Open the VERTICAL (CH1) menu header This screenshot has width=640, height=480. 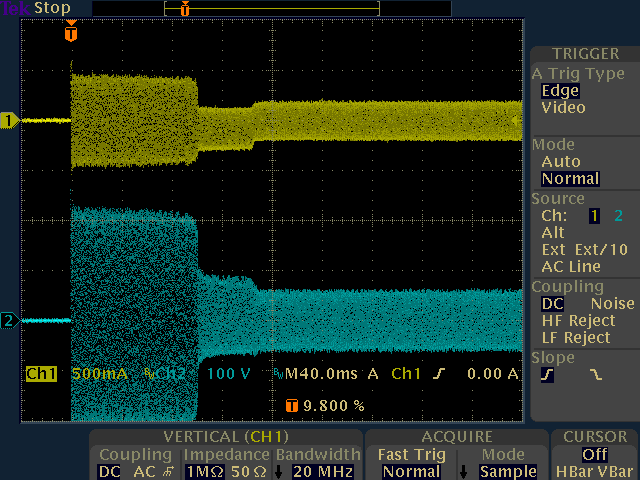click(226, 437)
